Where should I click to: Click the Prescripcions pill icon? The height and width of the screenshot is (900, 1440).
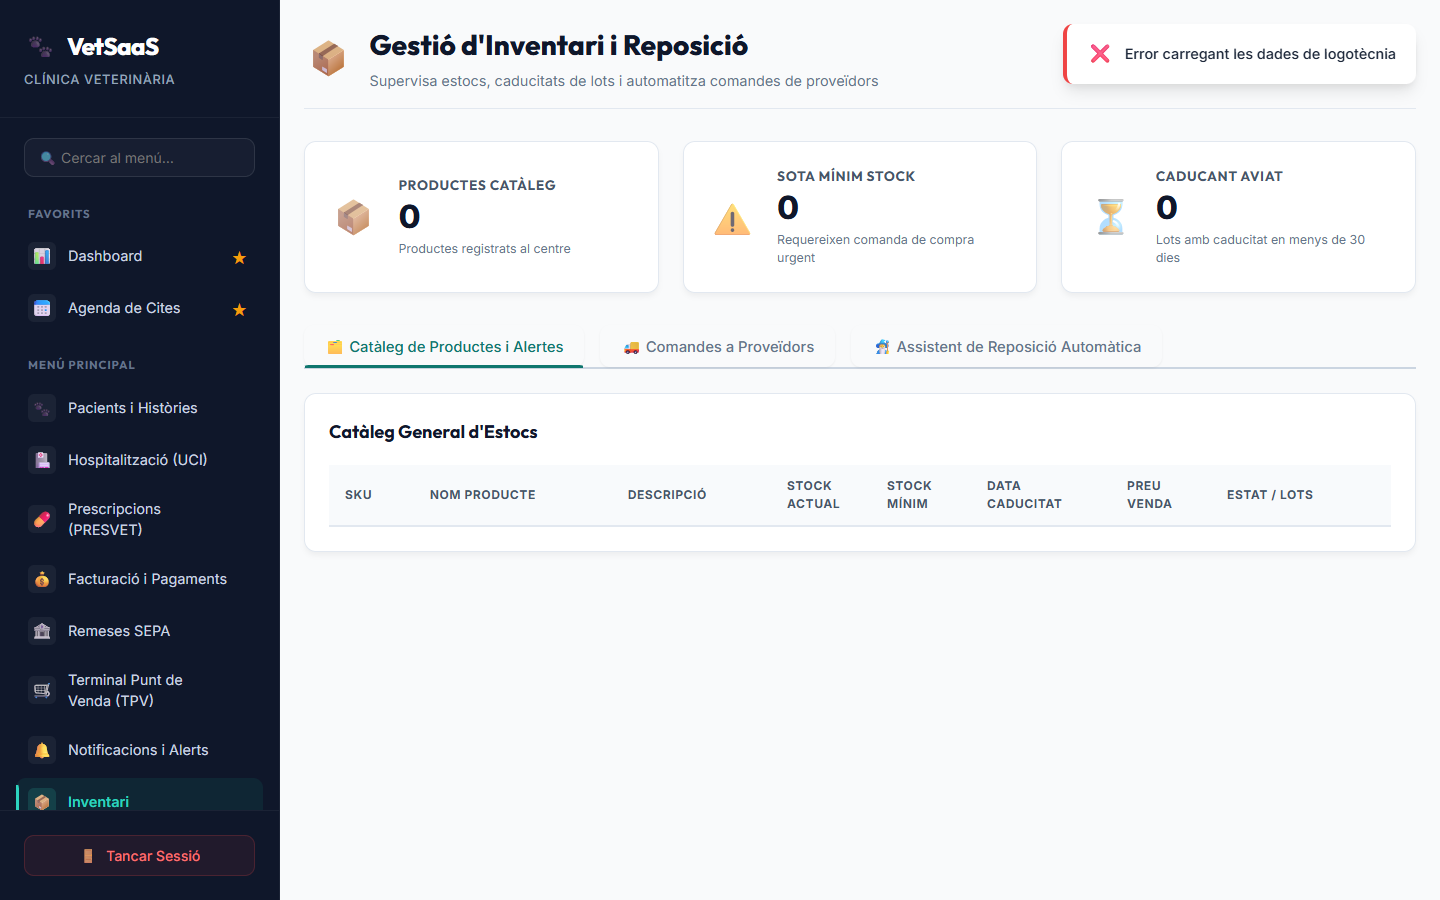[42, 520]
